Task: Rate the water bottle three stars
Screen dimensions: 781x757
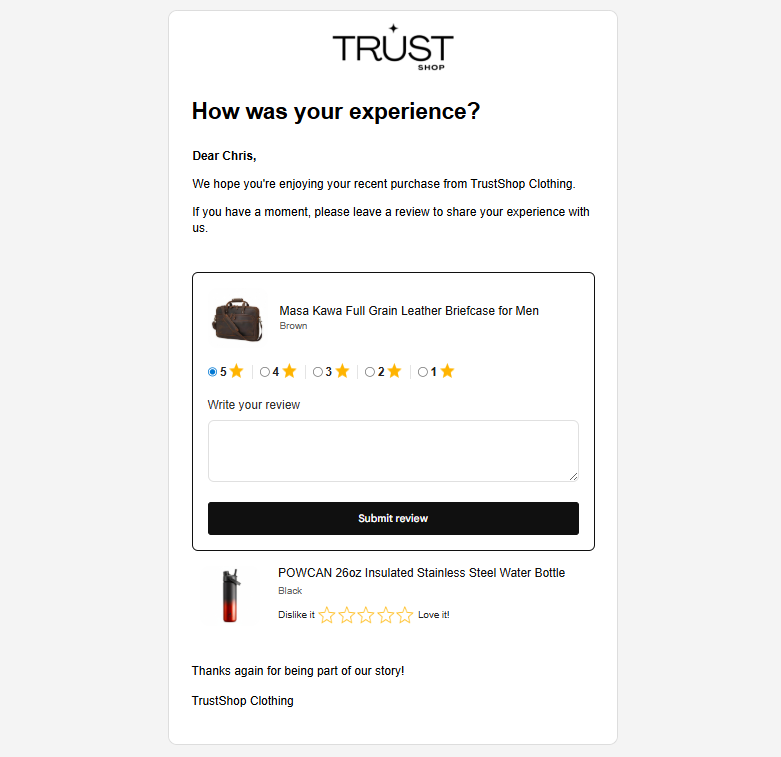Action: coord(366,615)
